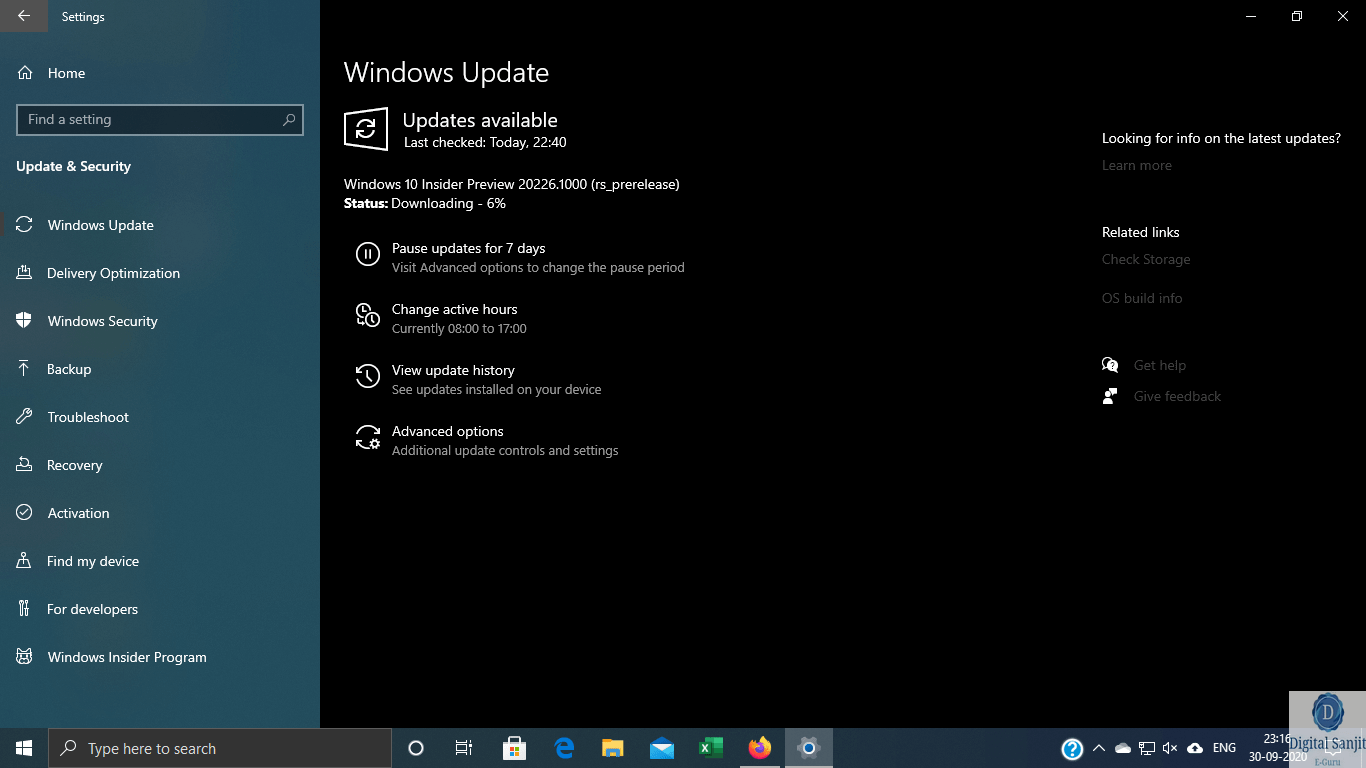The width and height of the screenshot is (1366, 768).
Task: Click the Windows 10 Insider Preview 20226.1000 text
Action: [x=511, y=184]
